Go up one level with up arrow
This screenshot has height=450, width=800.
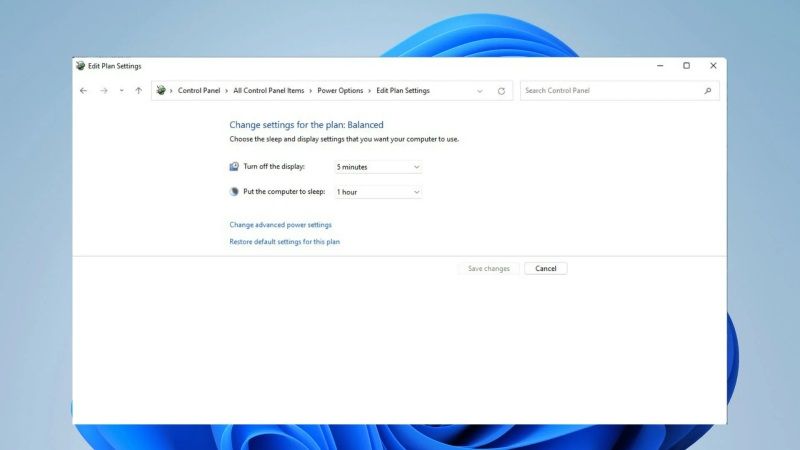pyautogui.click(x=138, y=91)
